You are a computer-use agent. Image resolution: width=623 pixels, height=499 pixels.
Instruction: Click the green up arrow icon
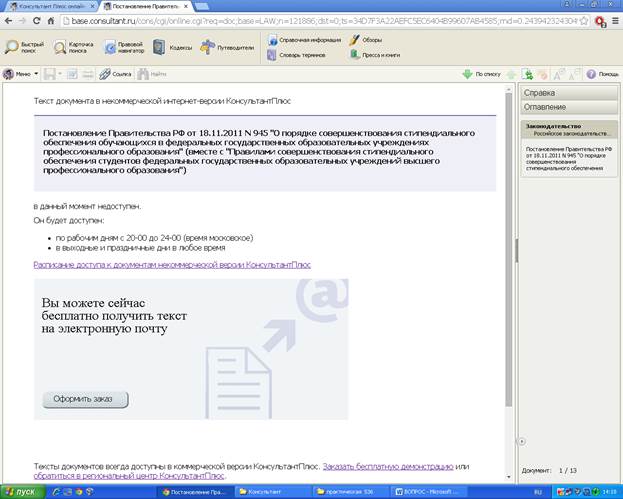[x=511, y=74]
